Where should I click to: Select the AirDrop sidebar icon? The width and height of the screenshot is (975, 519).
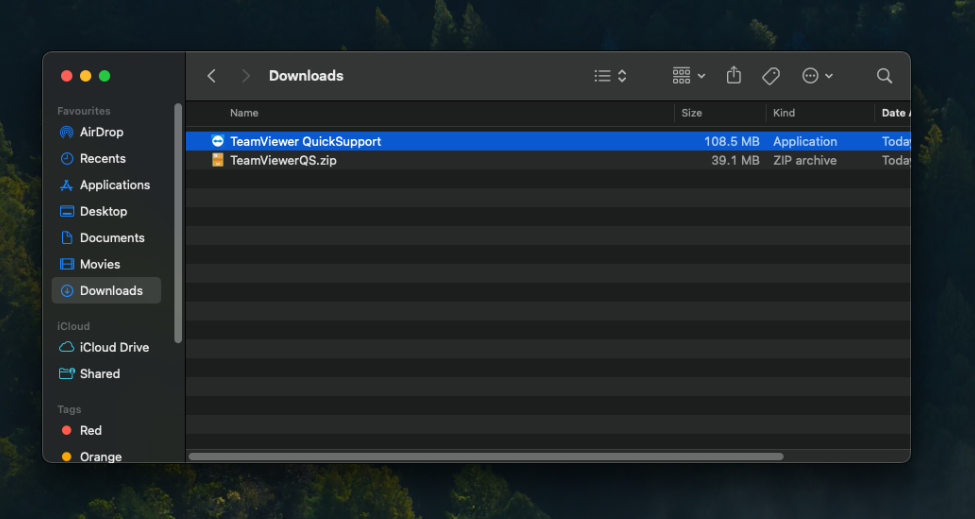coord(67,132)
